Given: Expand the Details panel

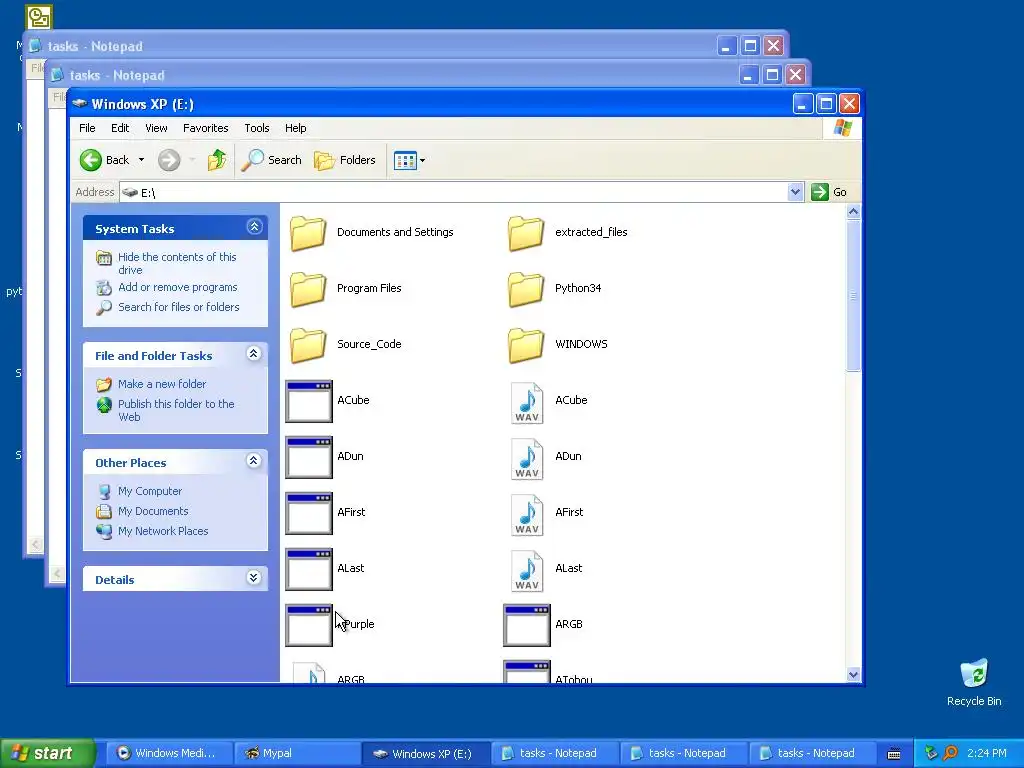Looking at the screenshot, I should pyautogui.click(x=254, y=578).
